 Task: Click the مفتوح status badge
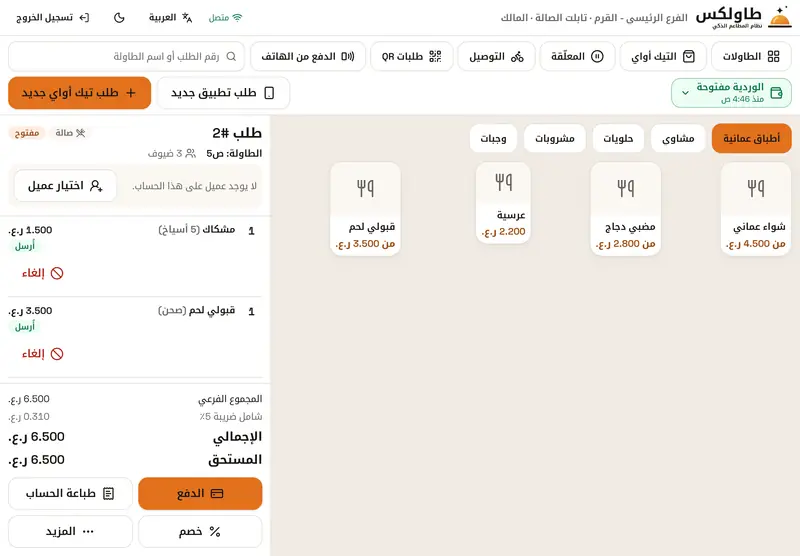27,133
